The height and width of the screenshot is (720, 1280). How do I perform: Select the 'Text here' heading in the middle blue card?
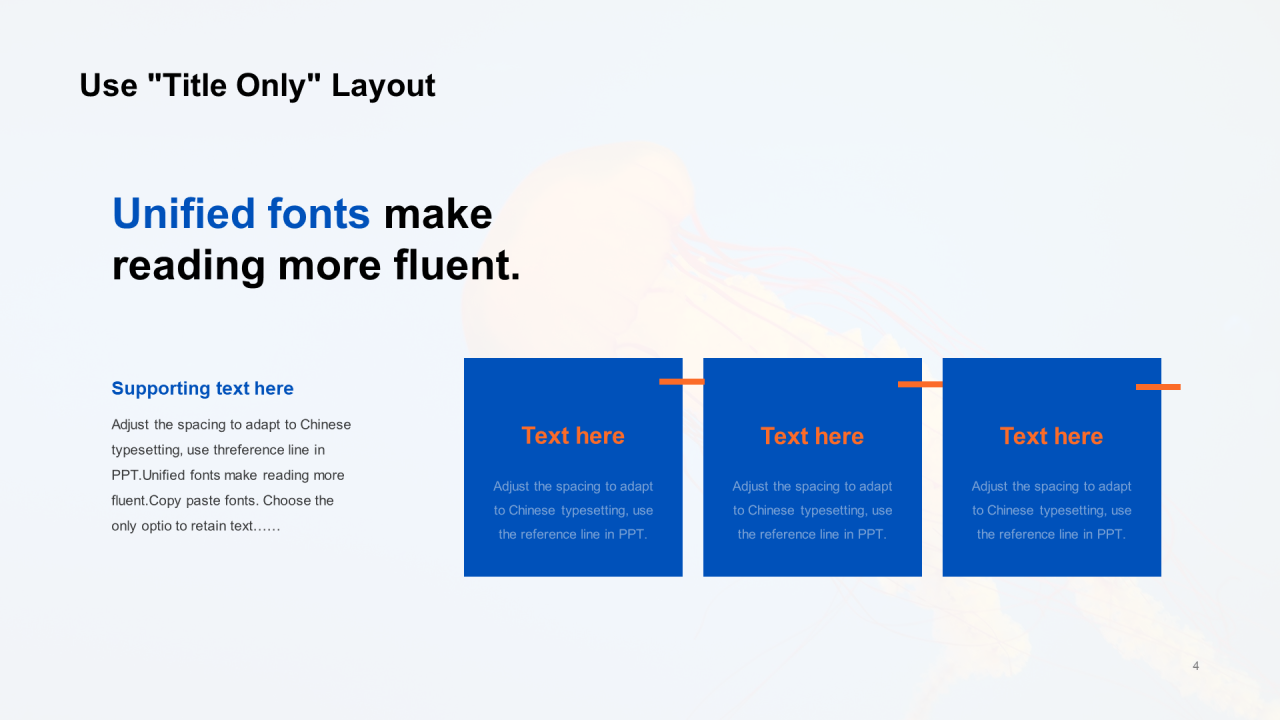coord(812,436)
